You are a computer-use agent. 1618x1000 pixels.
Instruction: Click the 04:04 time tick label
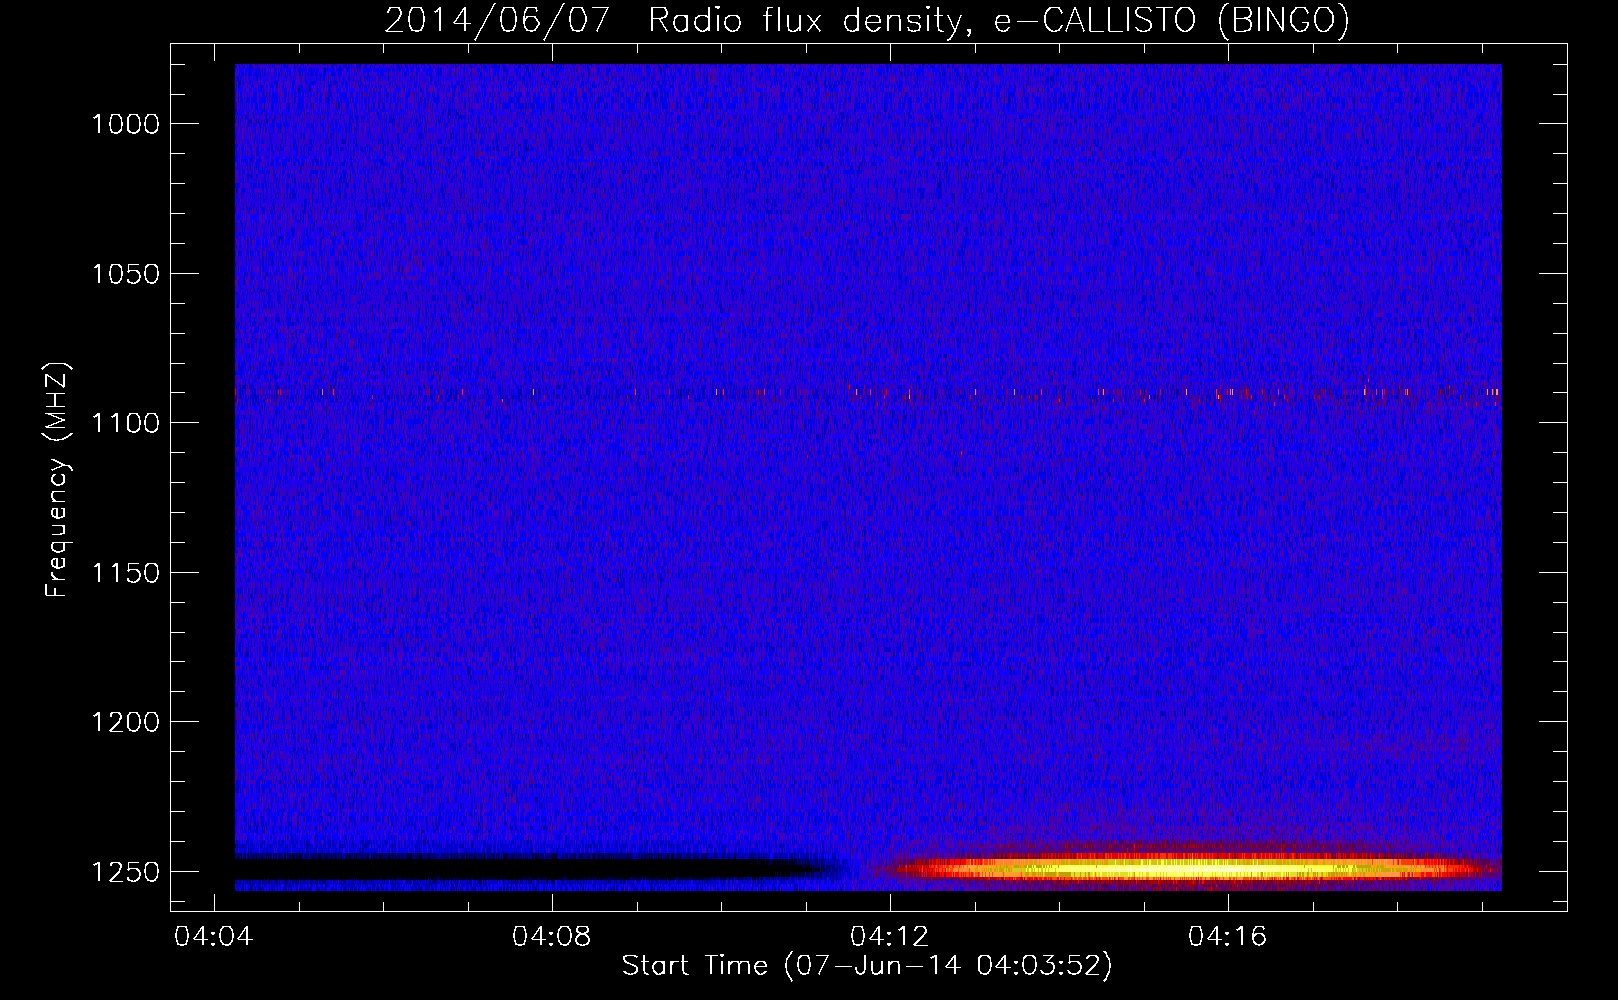click(x=213, y=936)
